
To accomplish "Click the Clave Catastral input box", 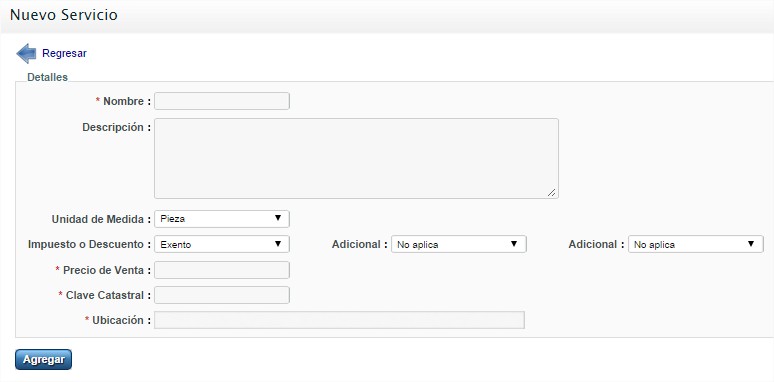I will [222, 295].
